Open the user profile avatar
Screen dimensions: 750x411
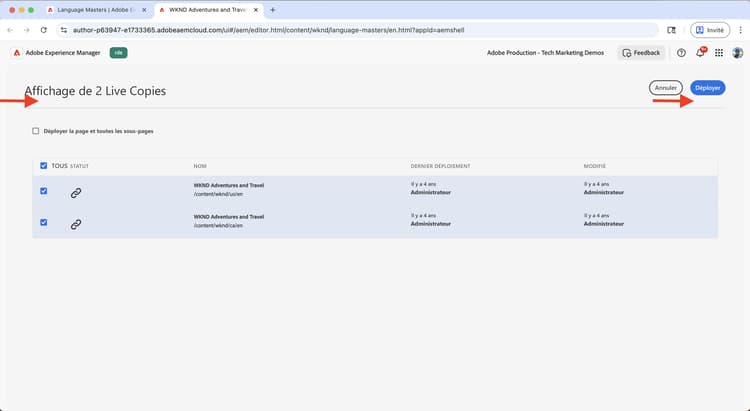[x=738, y=53]
